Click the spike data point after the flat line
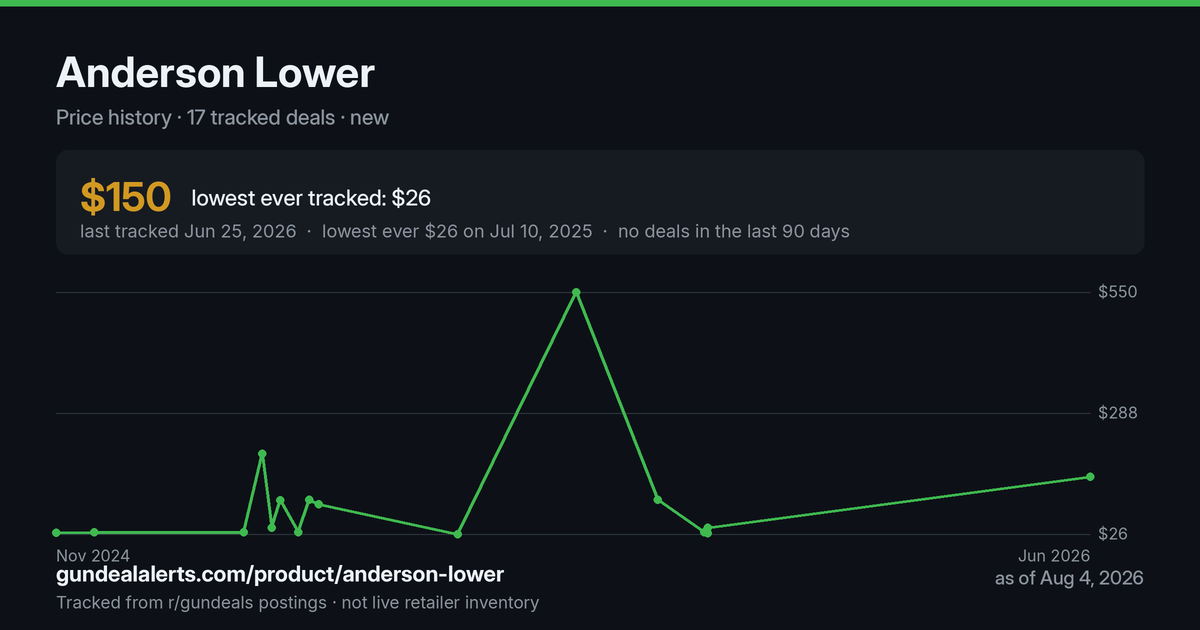This screenshot has height=630, width=1200. click(x=262, y=454)
